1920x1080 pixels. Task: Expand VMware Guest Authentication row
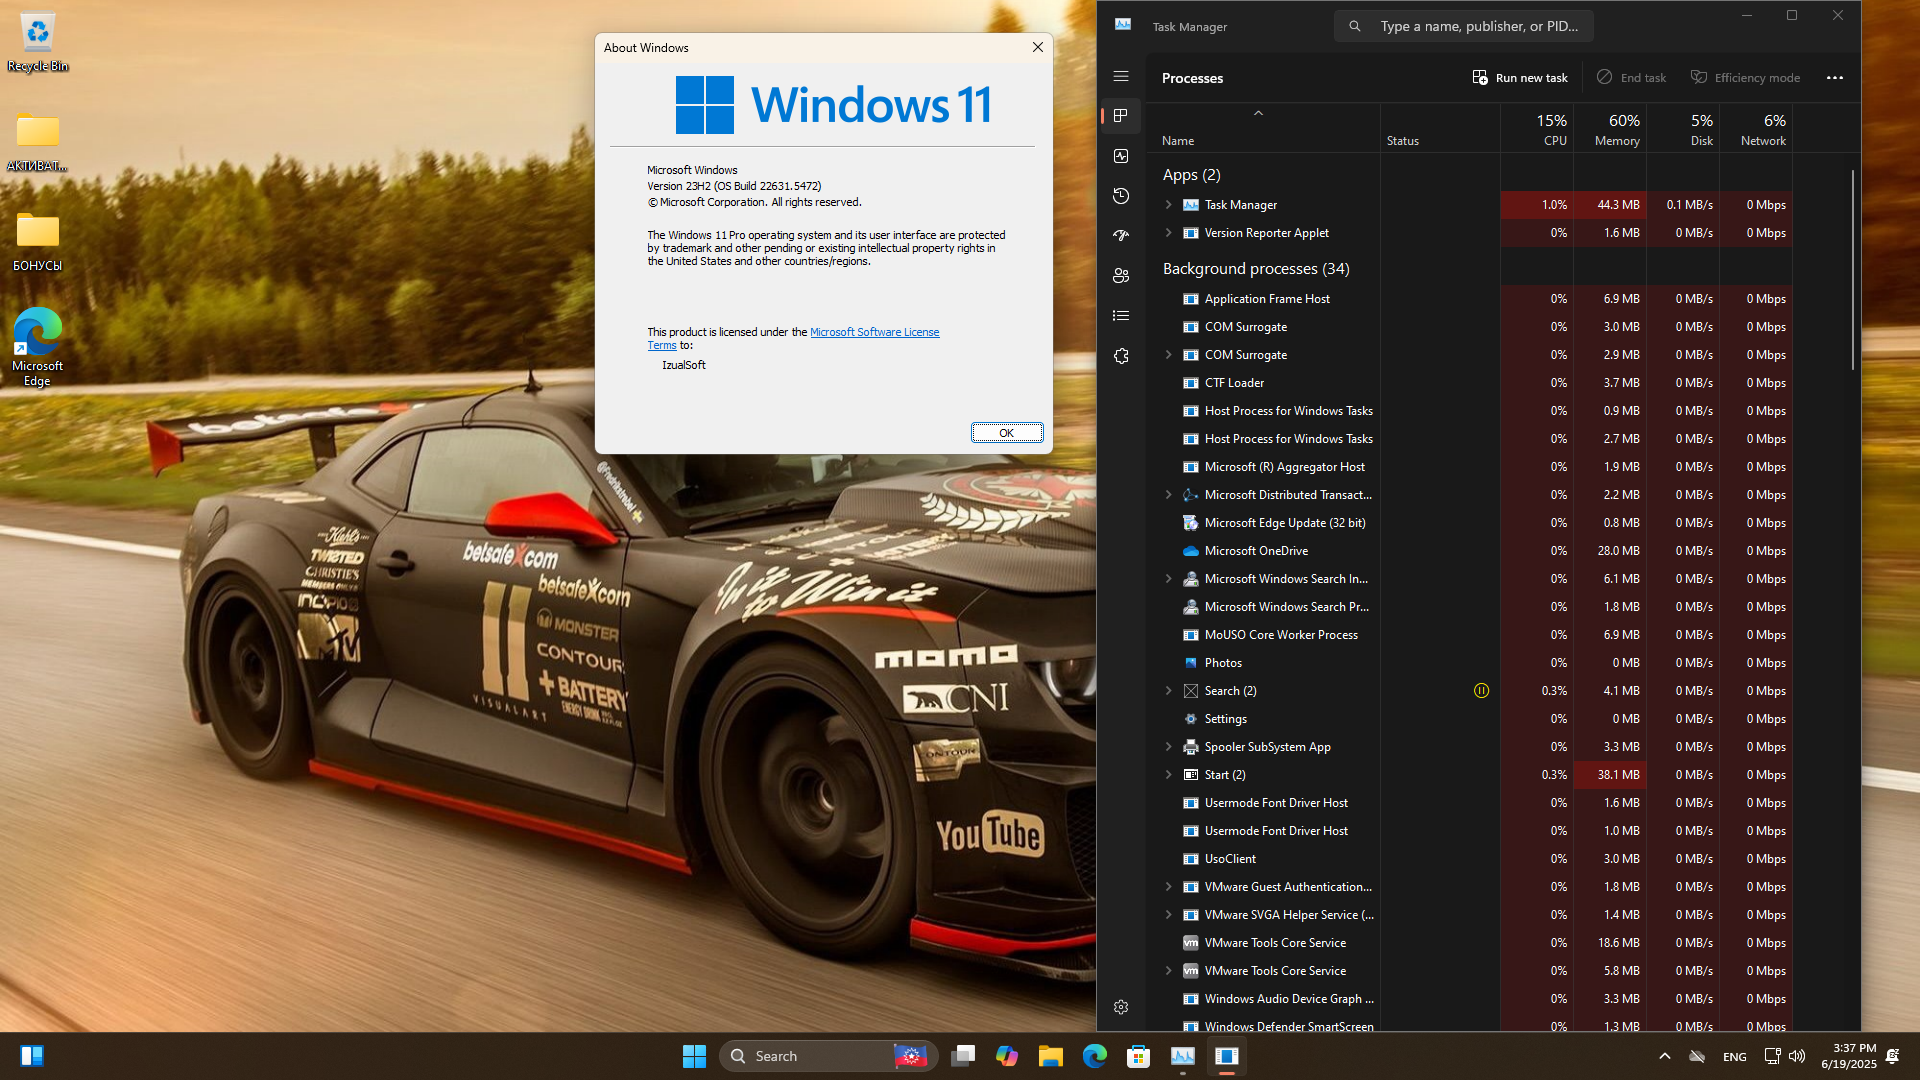(1168, 886)
